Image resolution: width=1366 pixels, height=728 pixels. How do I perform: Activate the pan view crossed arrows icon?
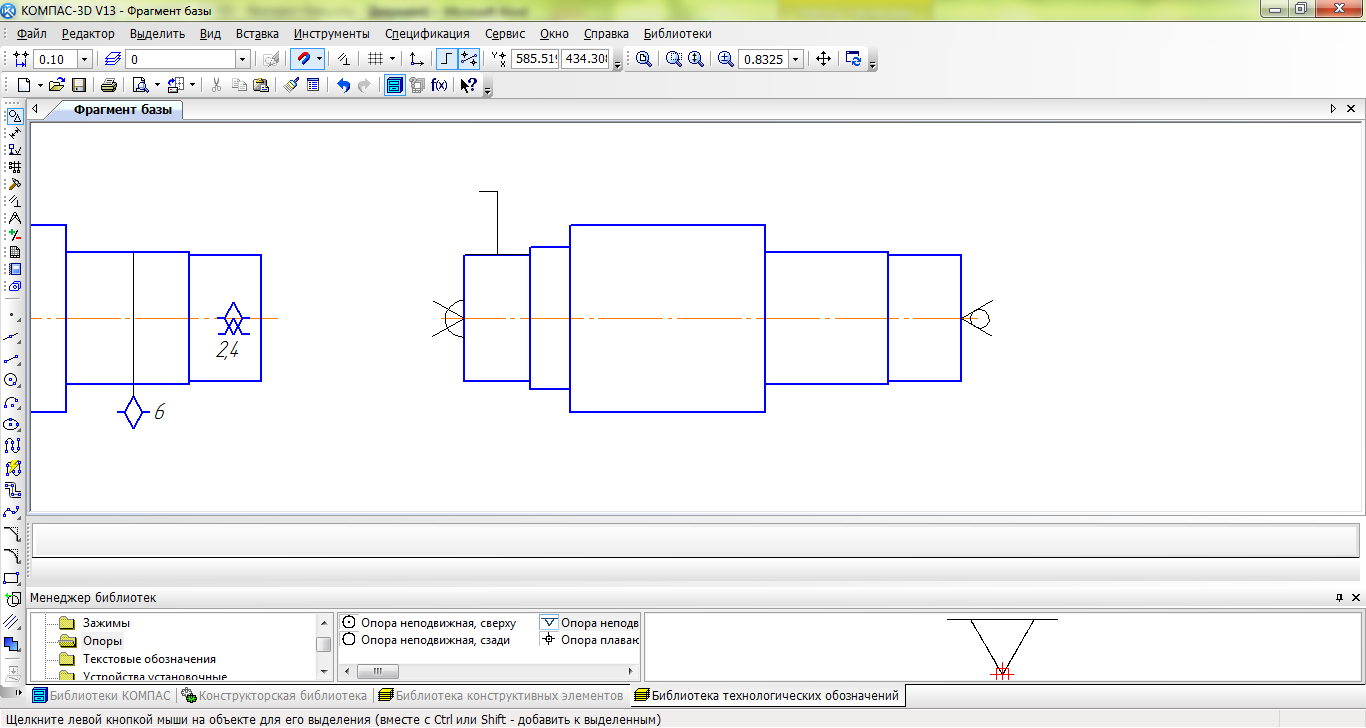tap(823, 59)
